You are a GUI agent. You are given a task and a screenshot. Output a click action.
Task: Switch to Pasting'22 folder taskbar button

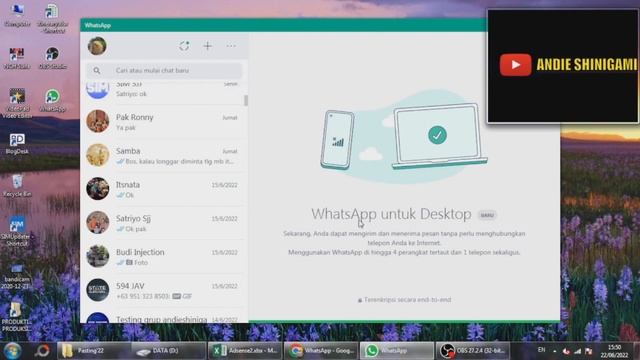tap(94, 351)
